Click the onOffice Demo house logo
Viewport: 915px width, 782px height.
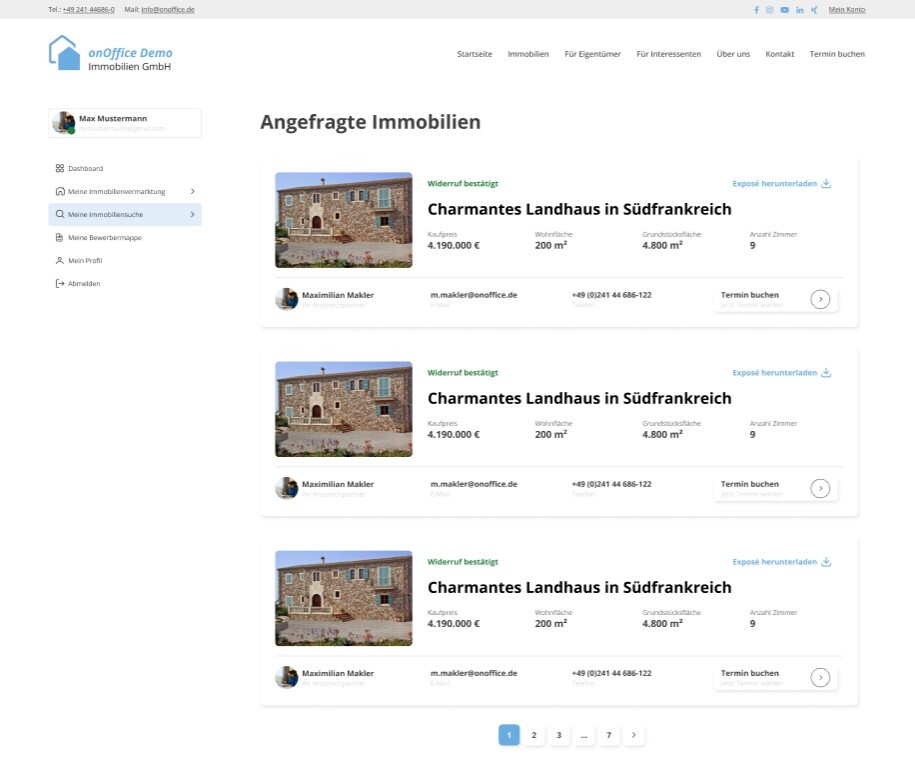click(x=64, y=54)
